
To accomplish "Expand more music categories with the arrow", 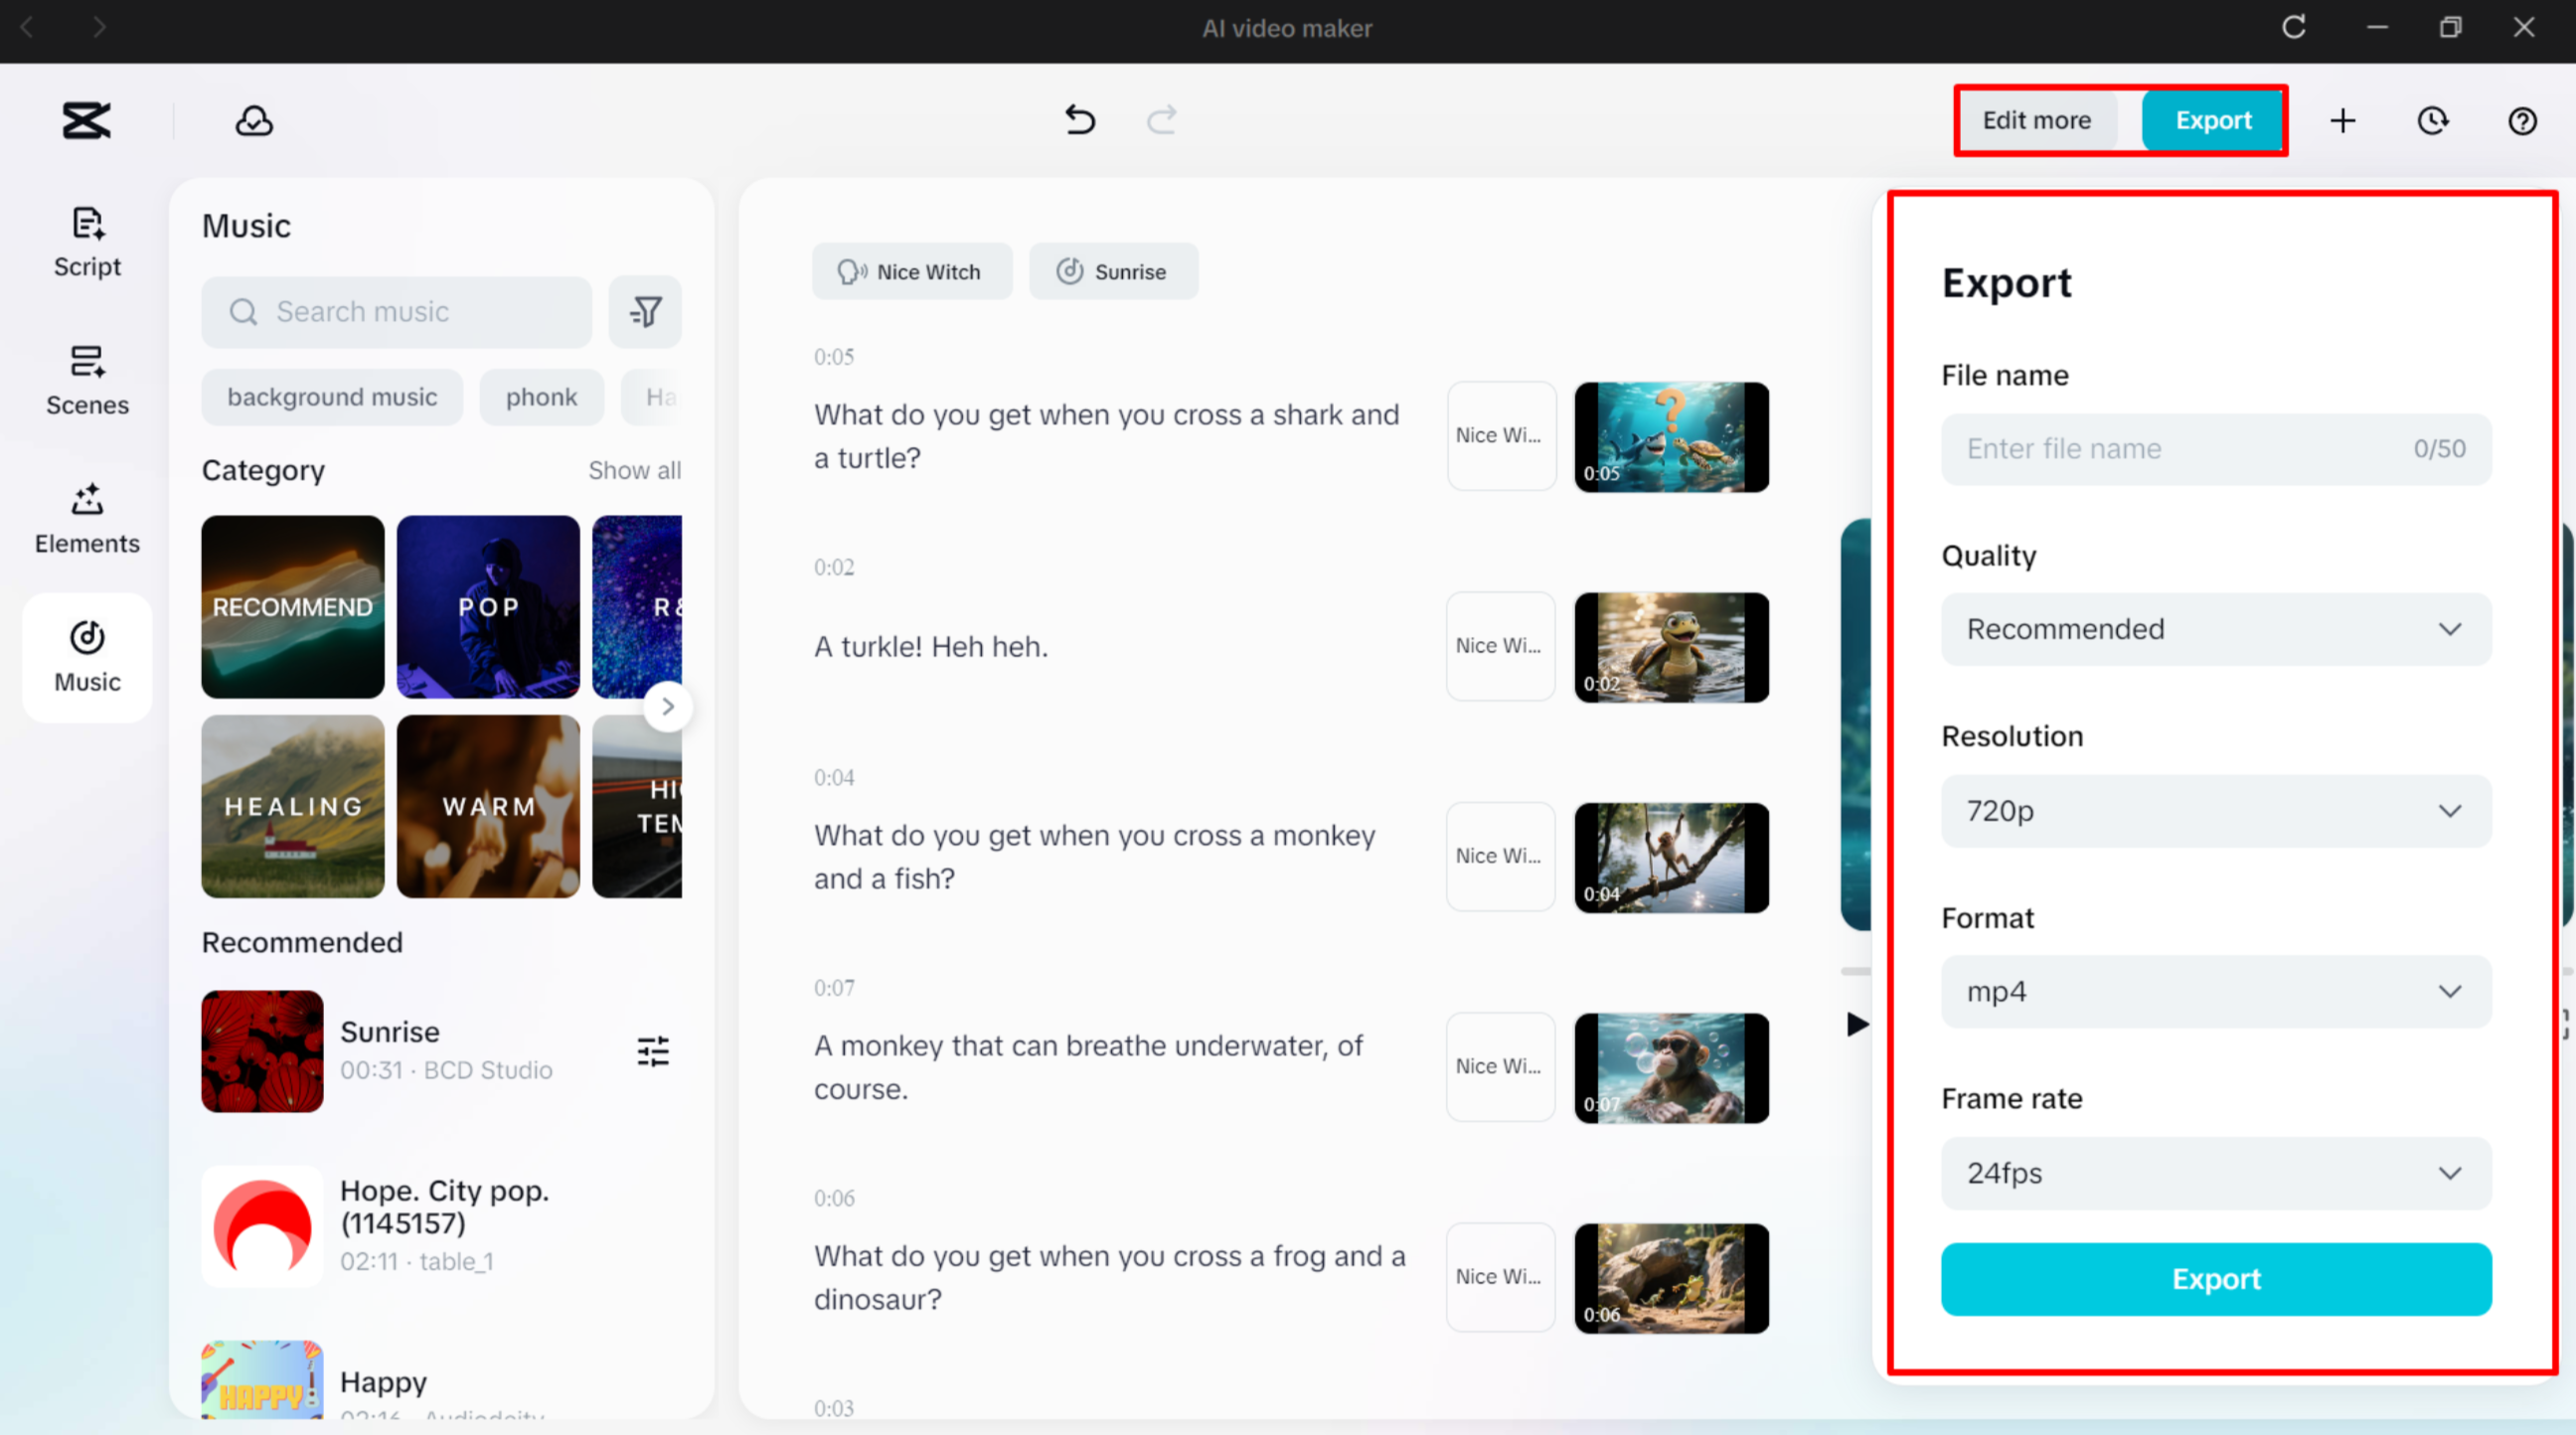I will click(668, 706).
